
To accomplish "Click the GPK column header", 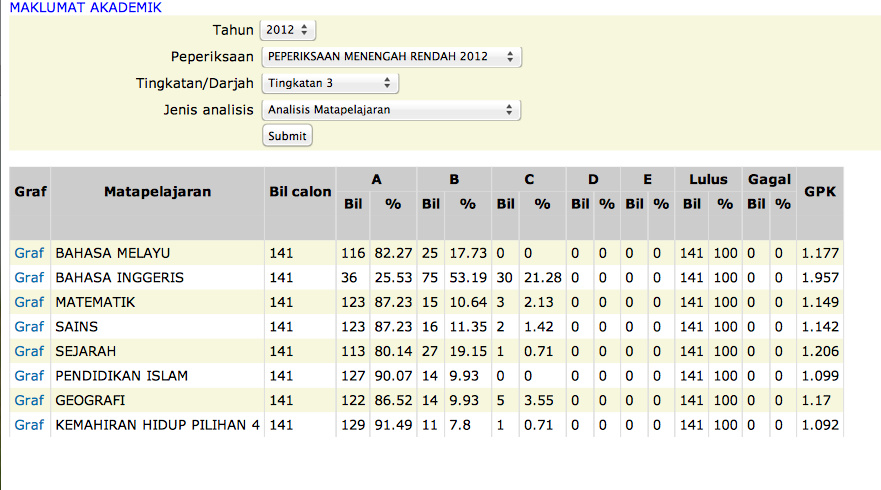I will [x=820, y=191].
